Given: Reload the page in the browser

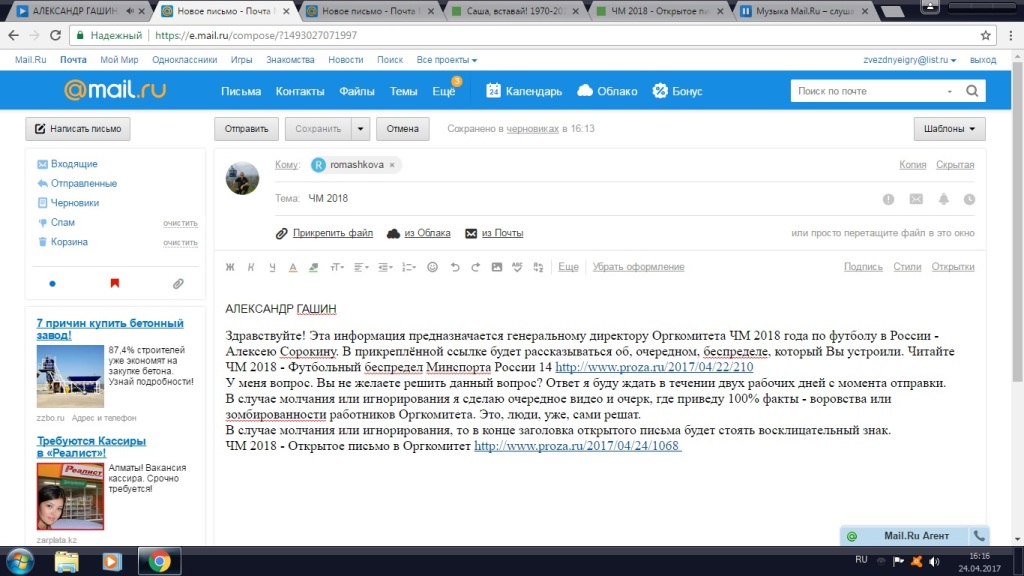Looking at the screenshot, I should pyautogui.click(x=56, y=35).
